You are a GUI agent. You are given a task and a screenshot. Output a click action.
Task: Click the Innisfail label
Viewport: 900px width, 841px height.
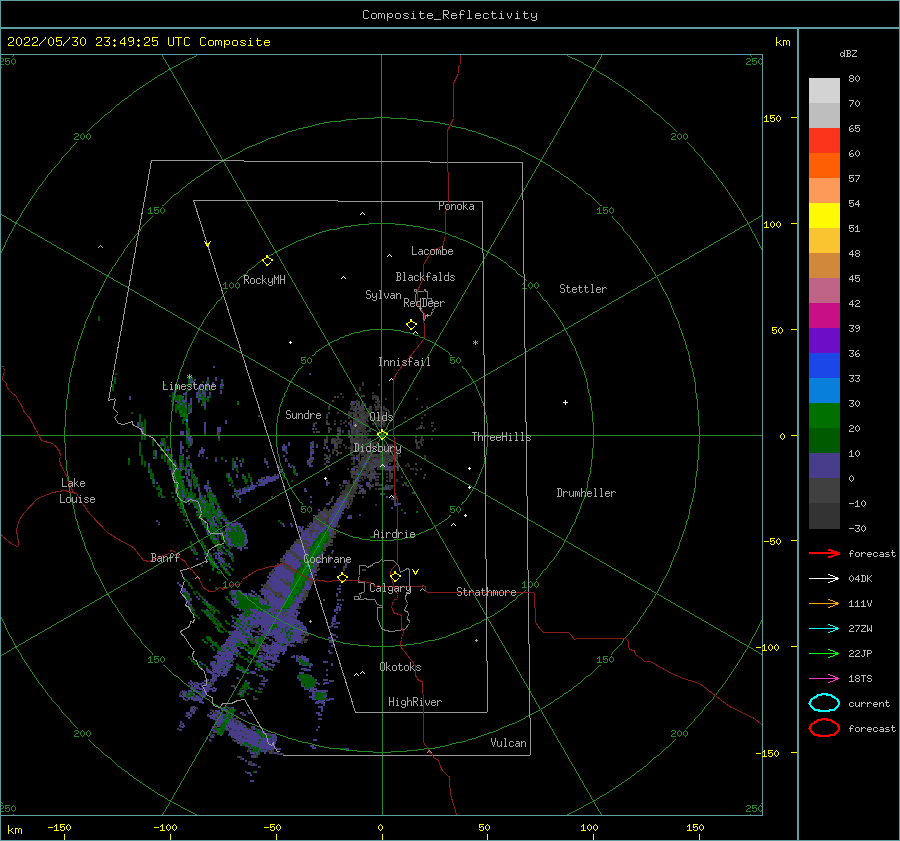click(404, 362)
